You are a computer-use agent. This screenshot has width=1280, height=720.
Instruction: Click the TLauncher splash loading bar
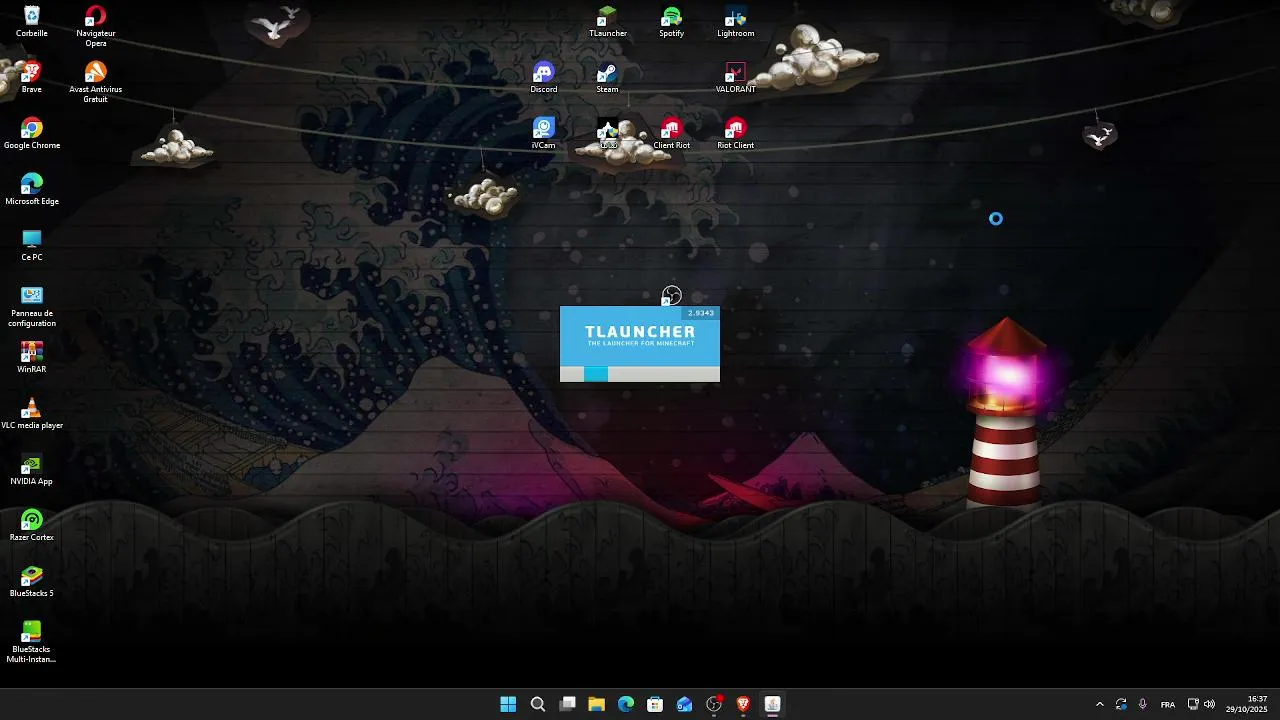coord(640,374)
